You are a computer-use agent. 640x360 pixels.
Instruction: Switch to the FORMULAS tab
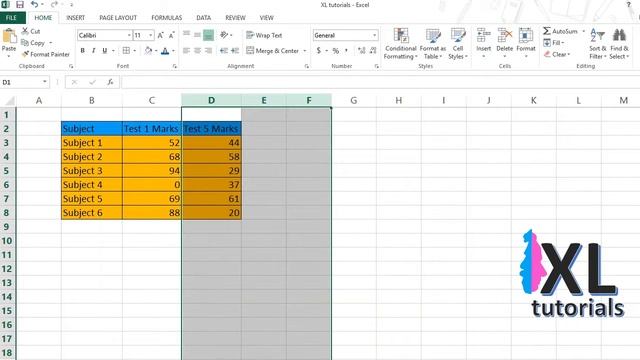coord(167,18)
